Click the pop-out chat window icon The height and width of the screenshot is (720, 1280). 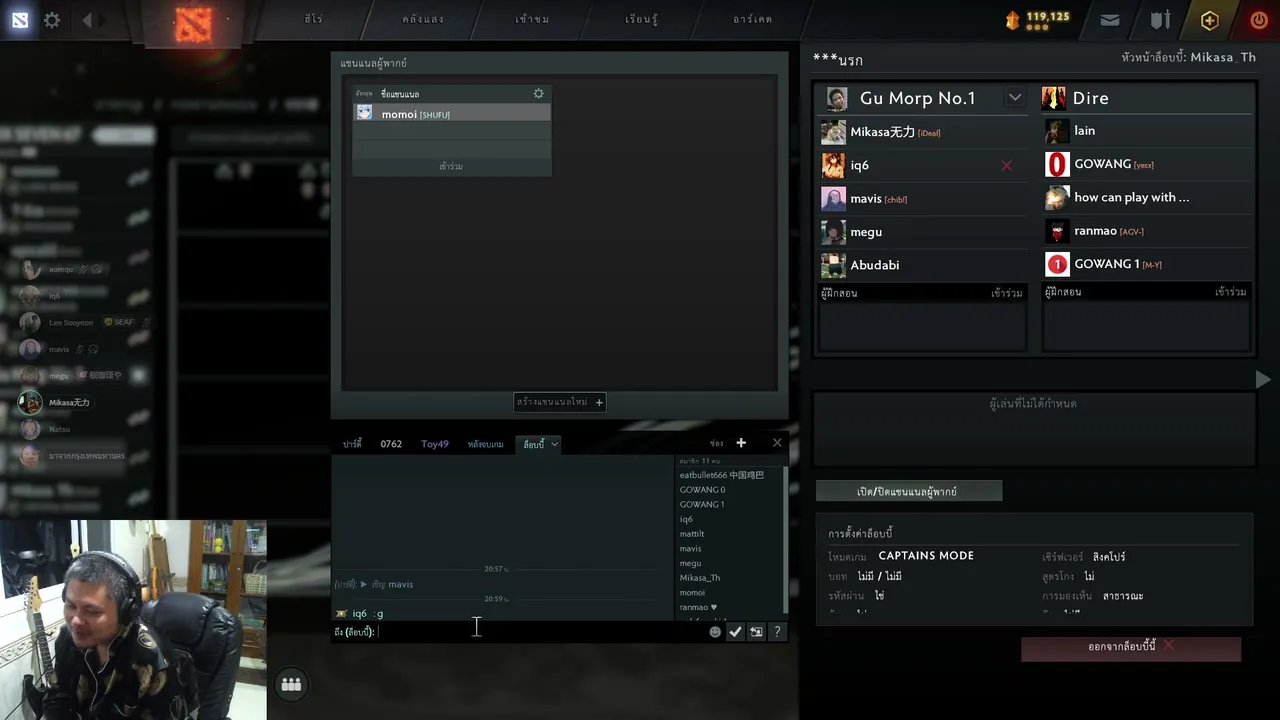[x=756, y=632]
